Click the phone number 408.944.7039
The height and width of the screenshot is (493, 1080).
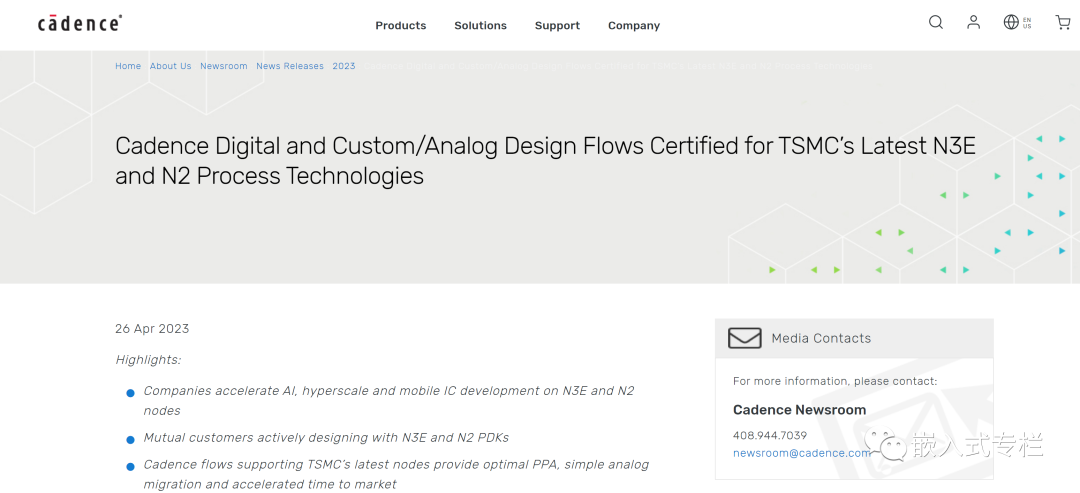pyautogui.click(x=769, y=436)
